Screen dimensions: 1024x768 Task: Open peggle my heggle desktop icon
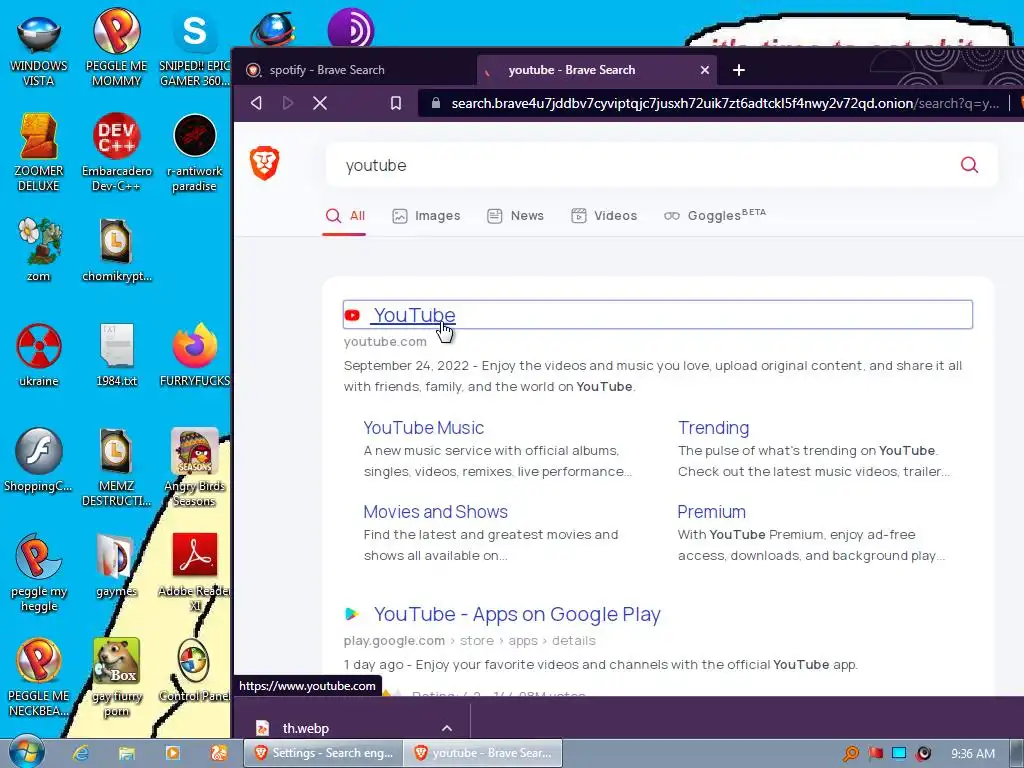(39, 573)
